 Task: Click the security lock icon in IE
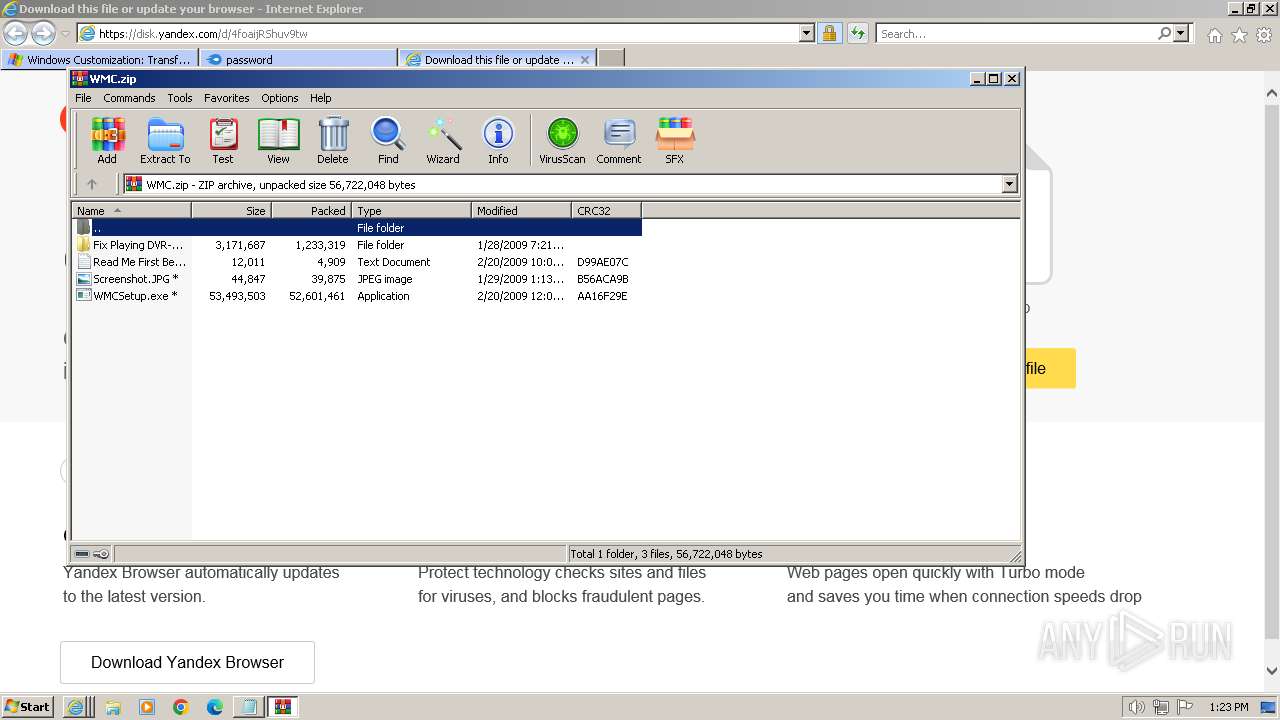click(829, 33)
